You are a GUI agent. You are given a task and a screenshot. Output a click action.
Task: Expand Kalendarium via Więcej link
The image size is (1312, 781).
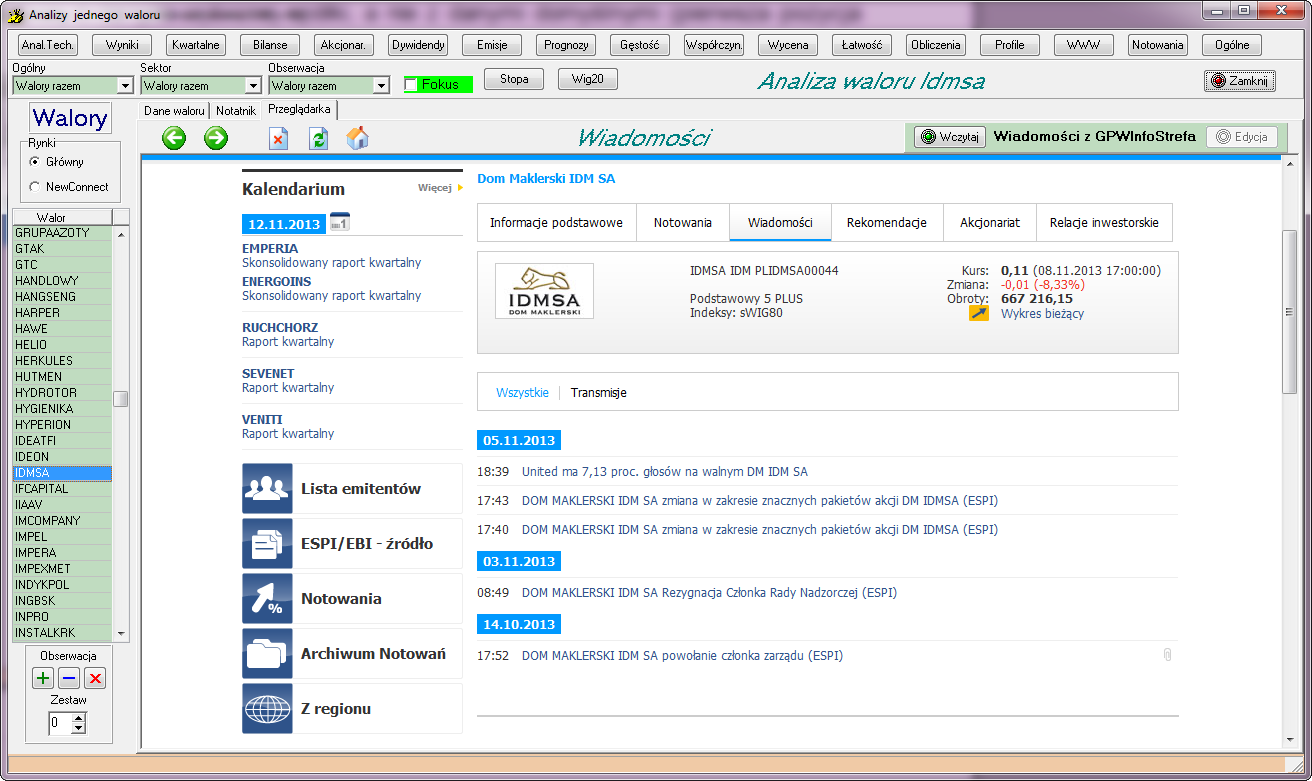tap(440, 188)
